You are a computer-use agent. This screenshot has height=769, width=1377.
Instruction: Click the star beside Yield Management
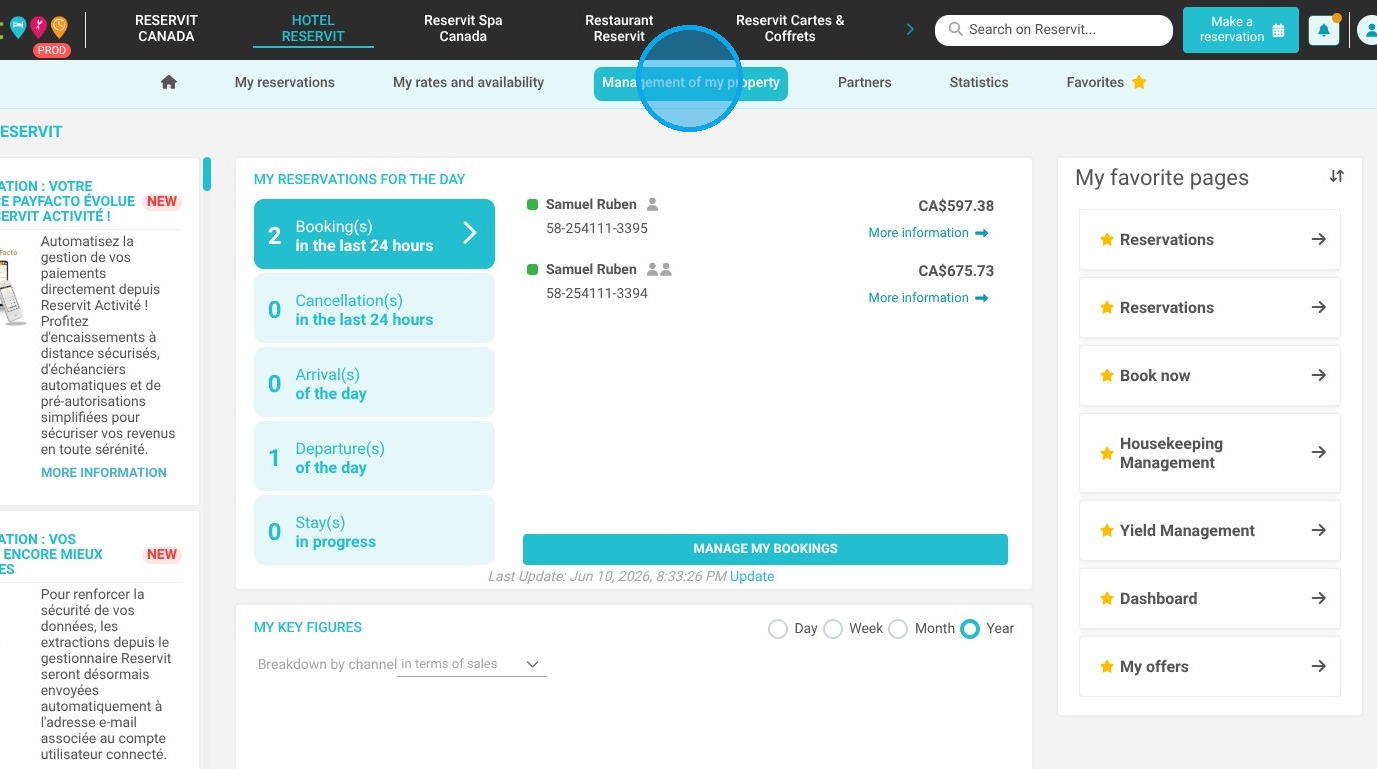1107,531
